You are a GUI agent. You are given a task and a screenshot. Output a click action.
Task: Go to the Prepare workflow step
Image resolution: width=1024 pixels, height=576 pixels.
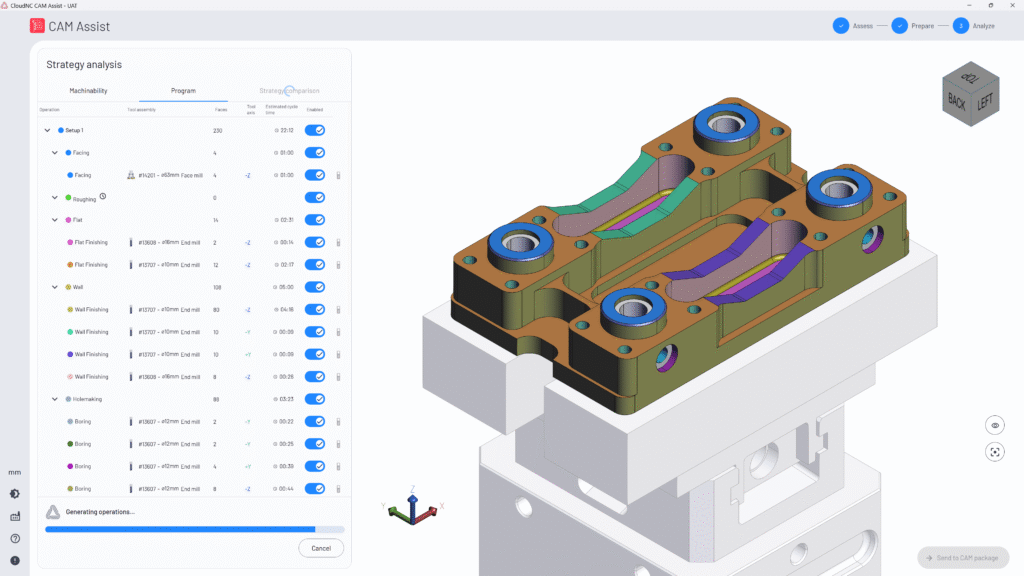(899, 26)
